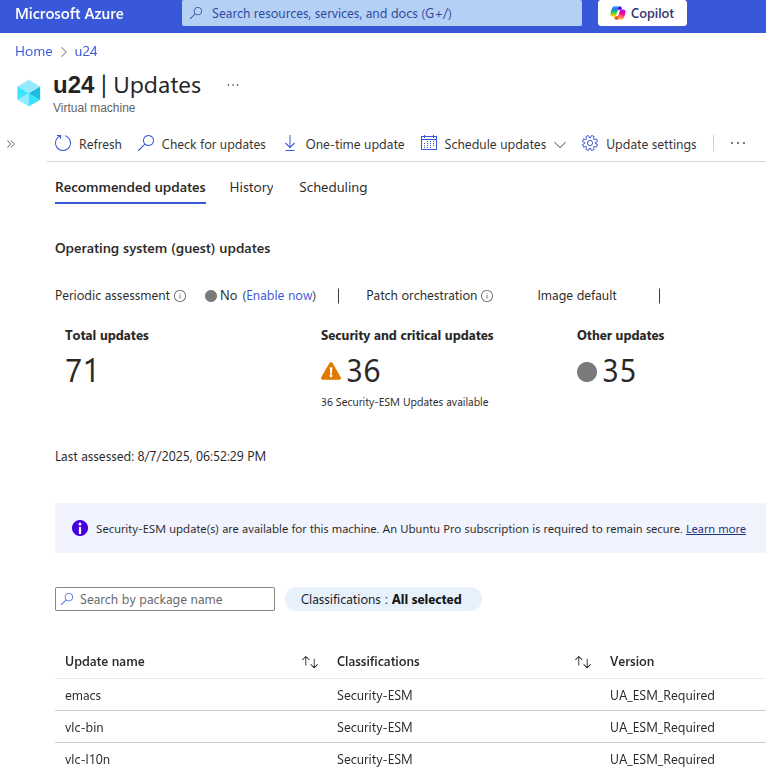Sort by Update name column arrows
The height and width of the screenshot is (770, 766).
tap(310, 662)
